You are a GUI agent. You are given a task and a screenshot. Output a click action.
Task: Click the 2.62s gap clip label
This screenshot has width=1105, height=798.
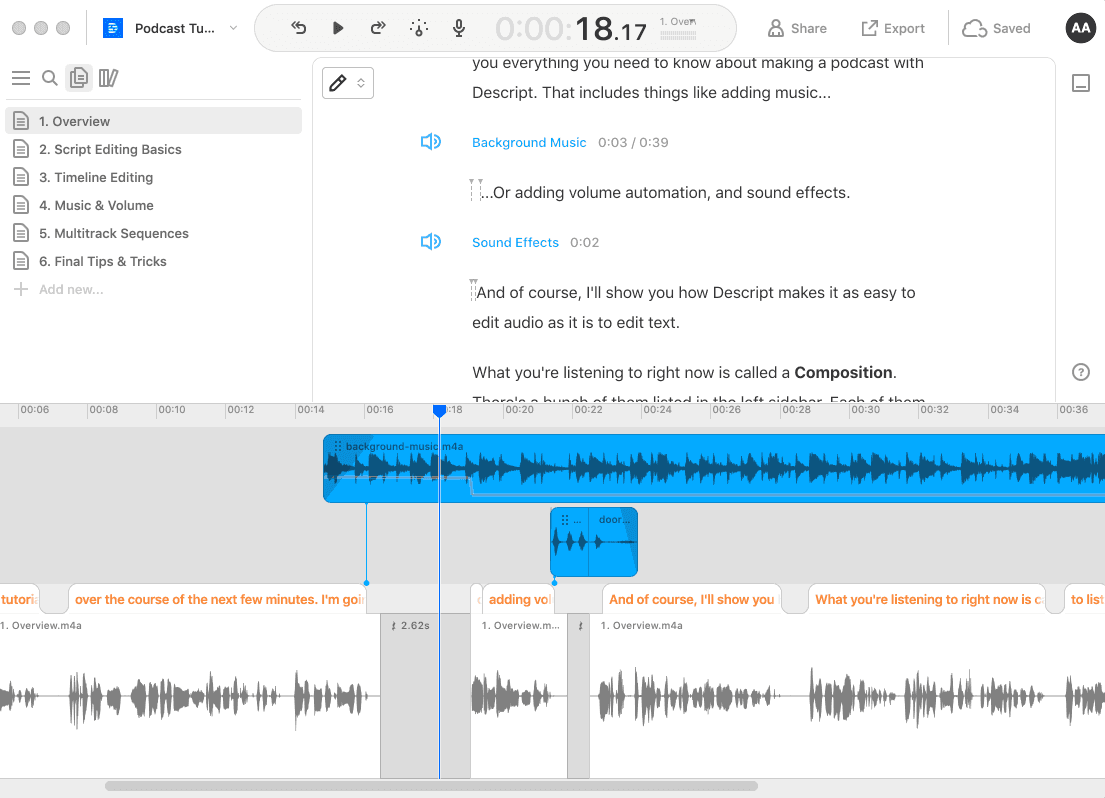click(x=411, y=625)
